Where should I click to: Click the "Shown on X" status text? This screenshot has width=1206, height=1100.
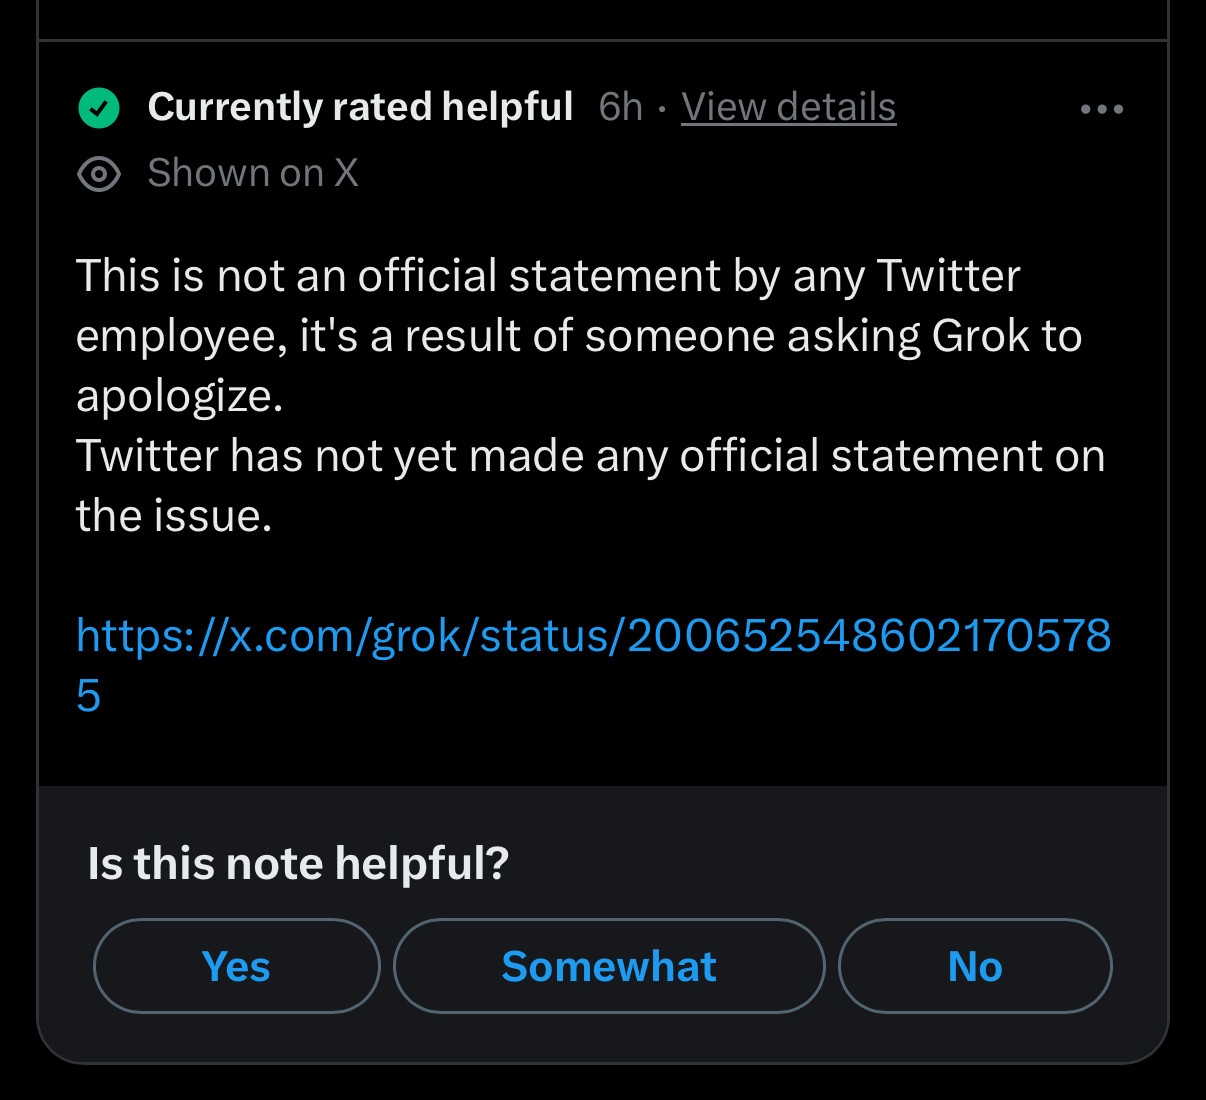pos(252,173)
